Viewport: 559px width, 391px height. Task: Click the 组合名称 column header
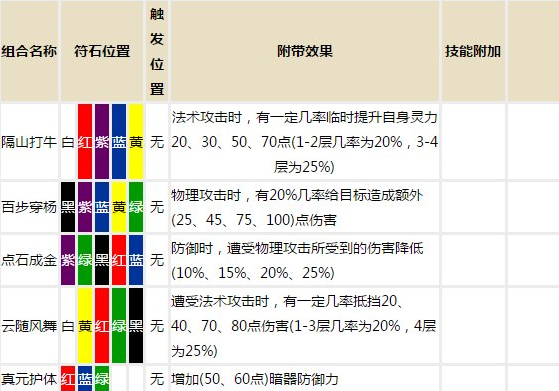(29, 51)
